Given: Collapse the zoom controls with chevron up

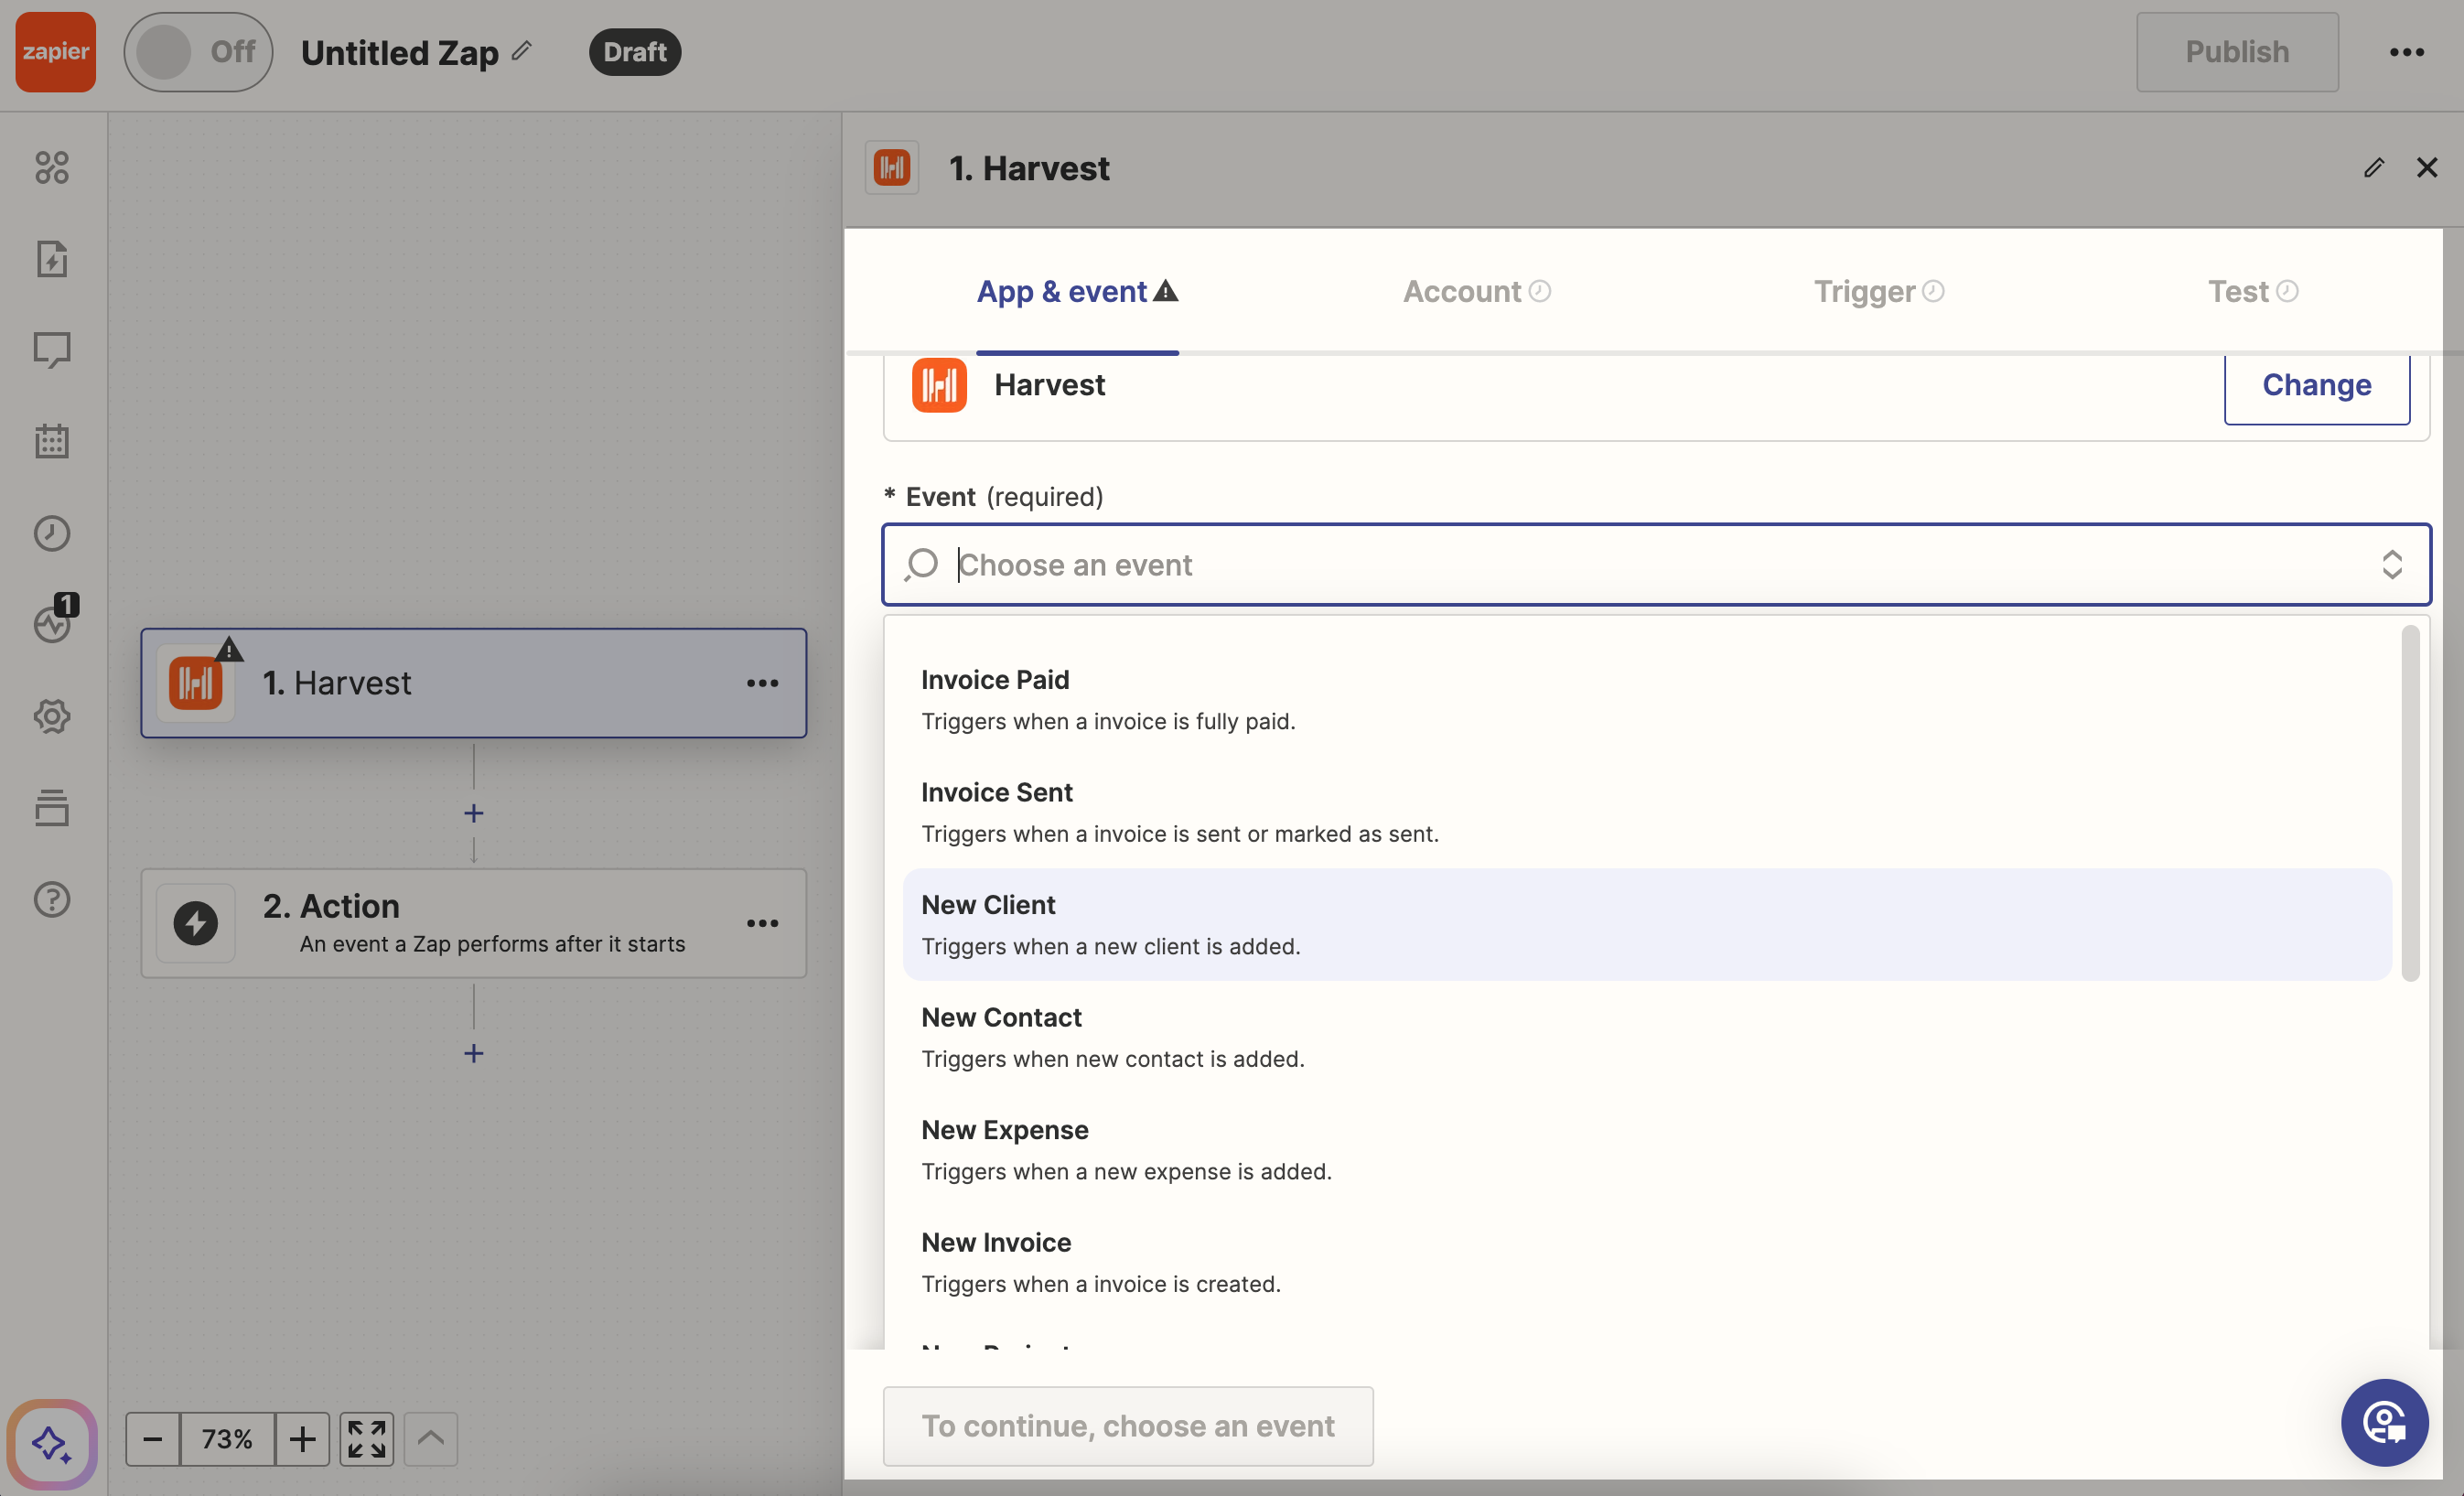Looking at the screenshot, I should pos(431,1439).
